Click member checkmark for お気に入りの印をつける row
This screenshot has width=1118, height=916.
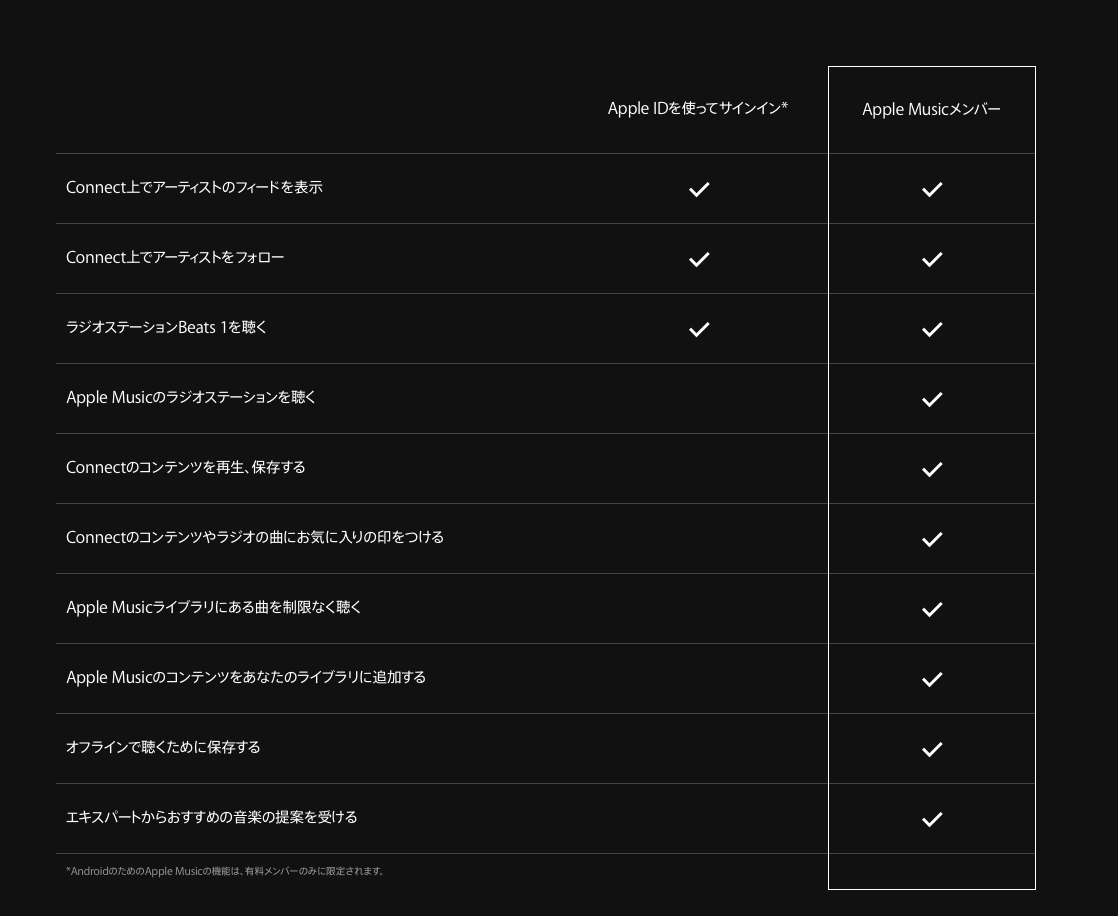pyautogui.click(x=932, y=539)
